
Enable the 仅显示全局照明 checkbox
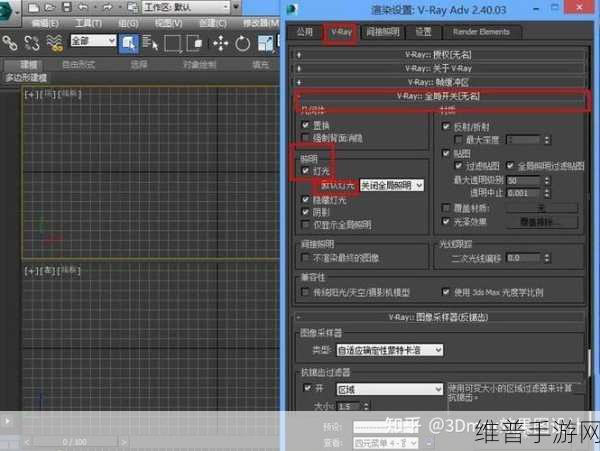coord(305,225)
